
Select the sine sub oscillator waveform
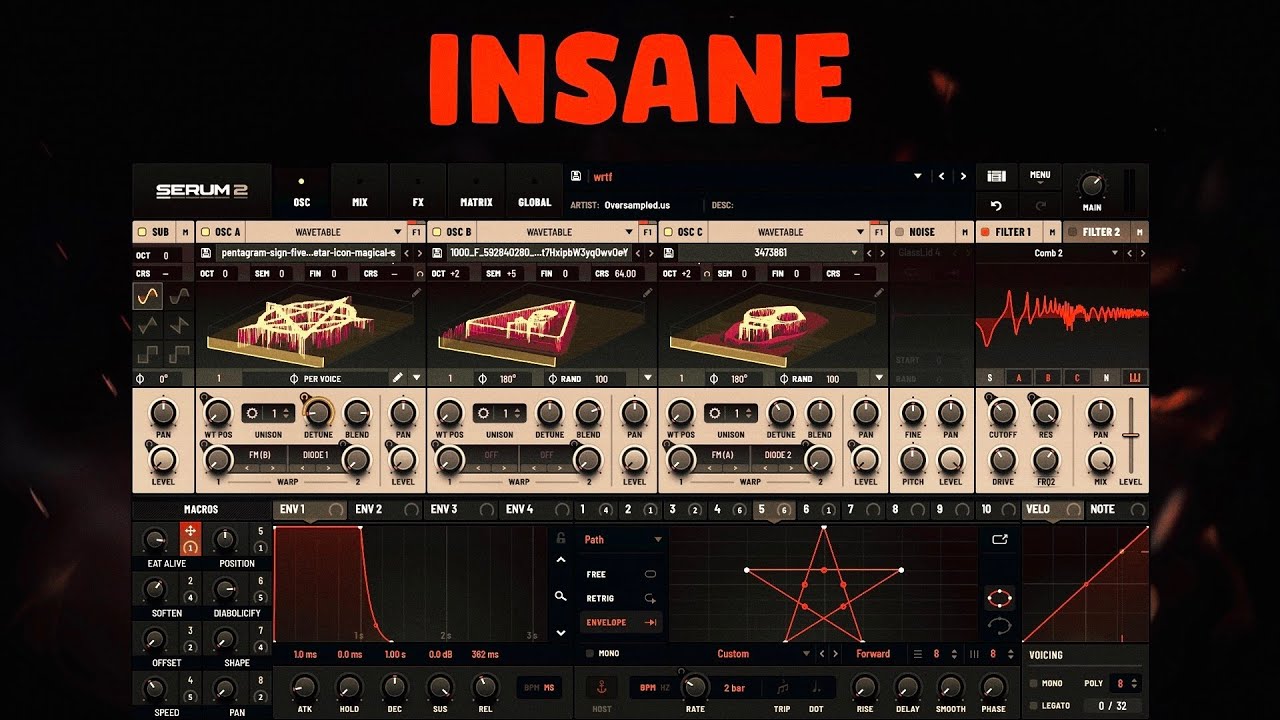(x=148, y=296)
